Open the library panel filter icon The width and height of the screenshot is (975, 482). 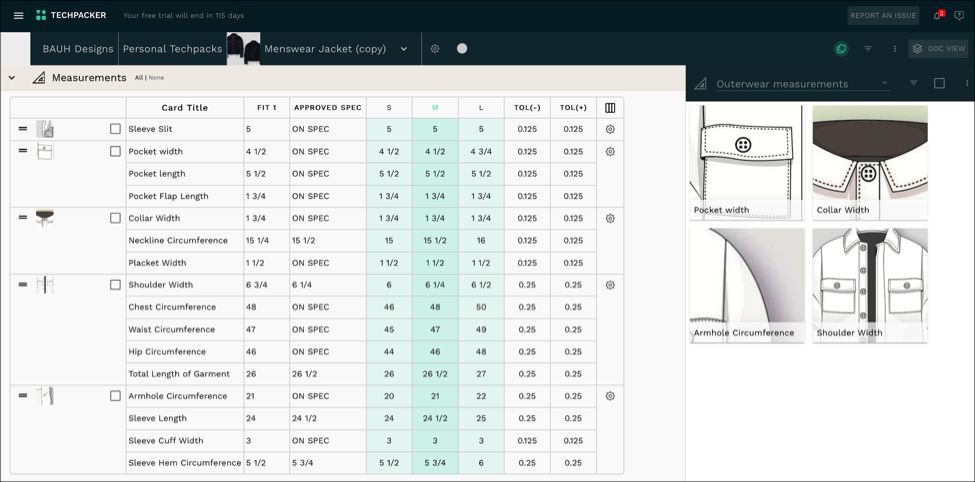[913, 83]
